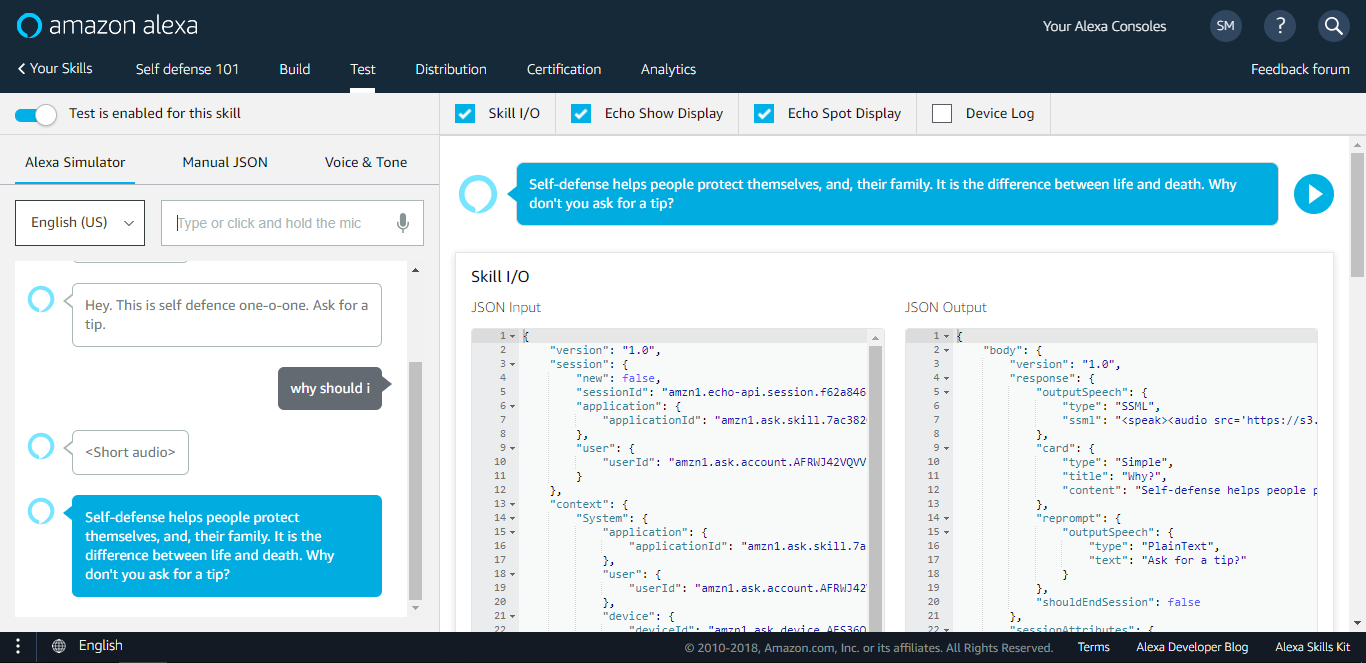The height and width of the screenshot is (663, 1366).
Task: Select the Test tab
Action: (x=363, y=69)
